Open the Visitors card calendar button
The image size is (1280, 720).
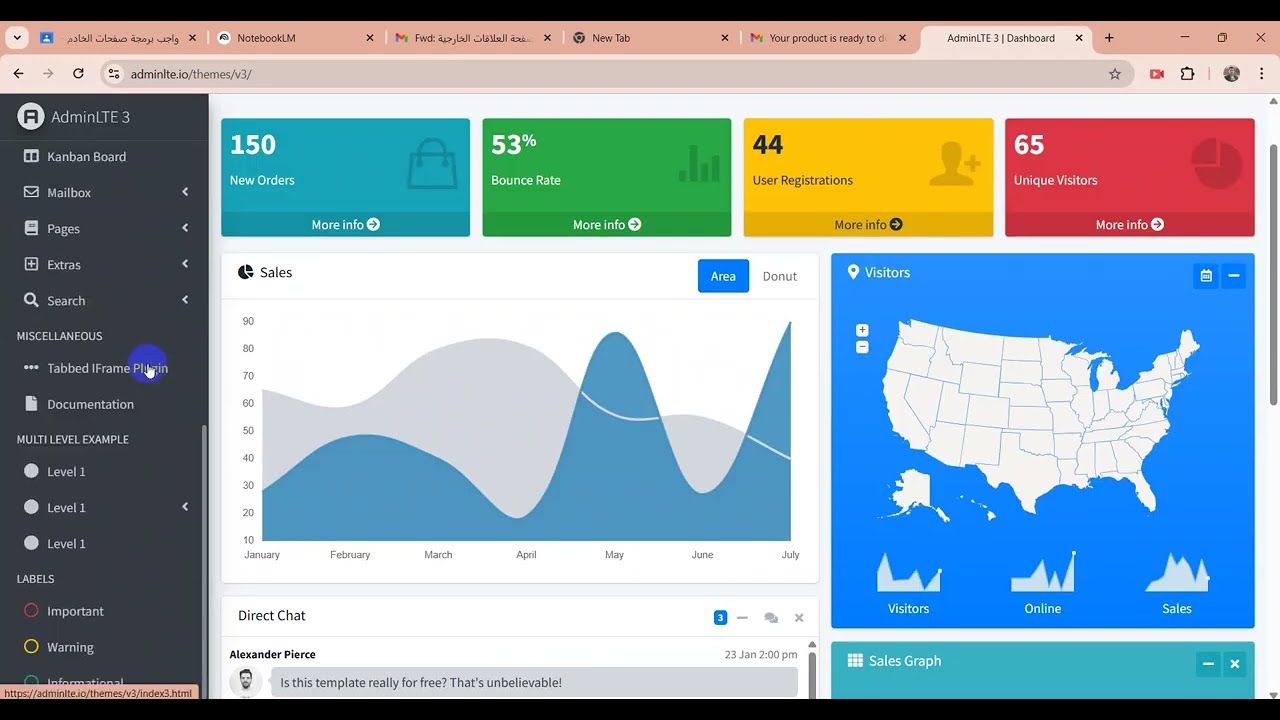[x=1206, y=276]
